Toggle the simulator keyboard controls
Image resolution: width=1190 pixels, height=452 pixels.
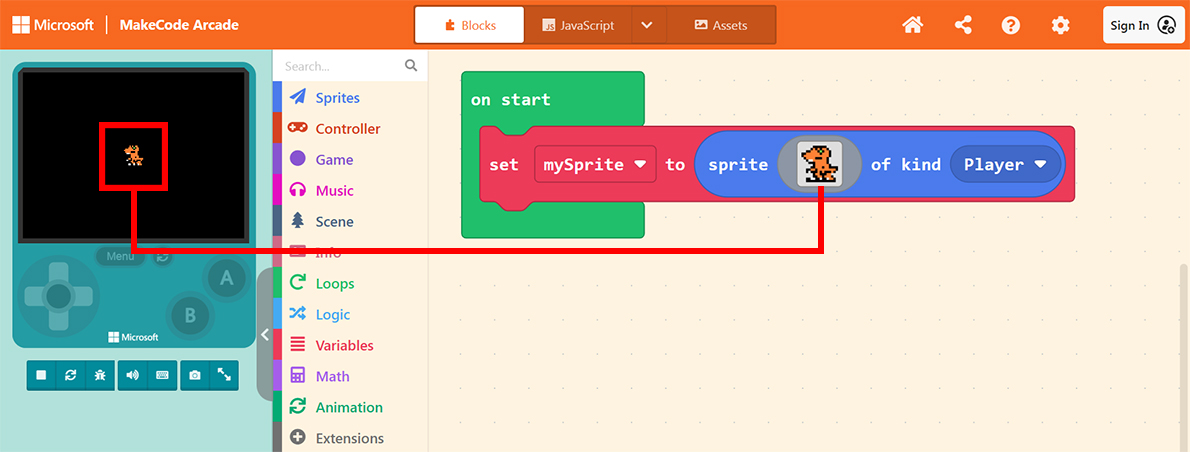161,375
